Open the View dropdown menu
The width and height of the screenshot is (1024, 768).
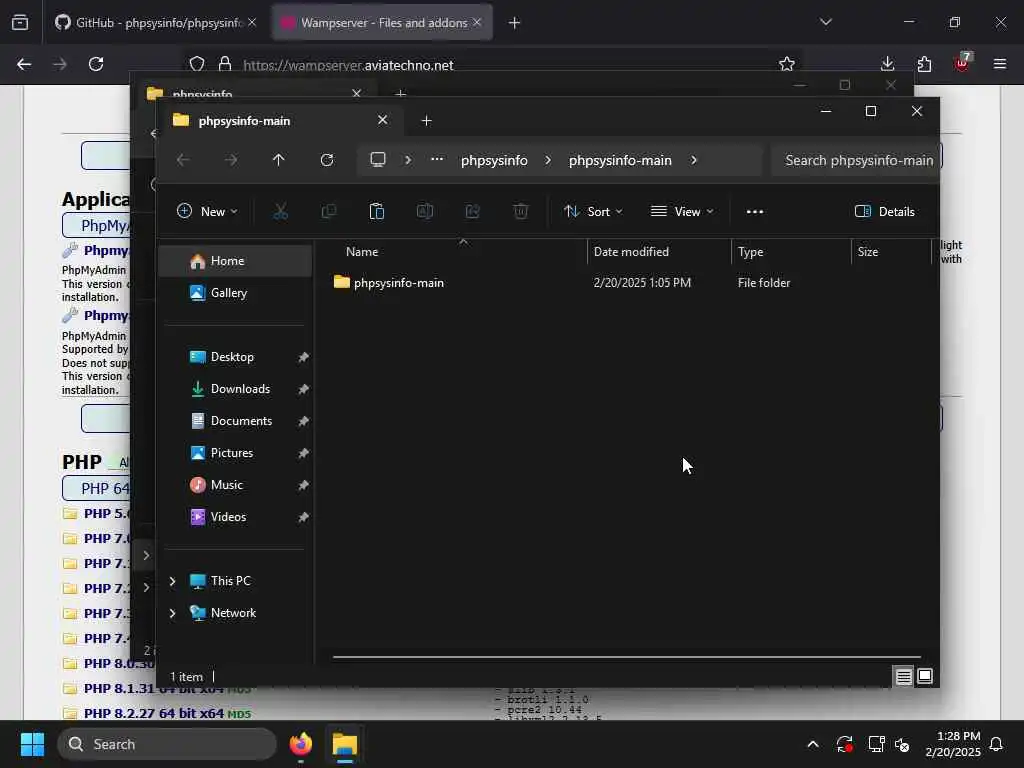coord(682,212)
